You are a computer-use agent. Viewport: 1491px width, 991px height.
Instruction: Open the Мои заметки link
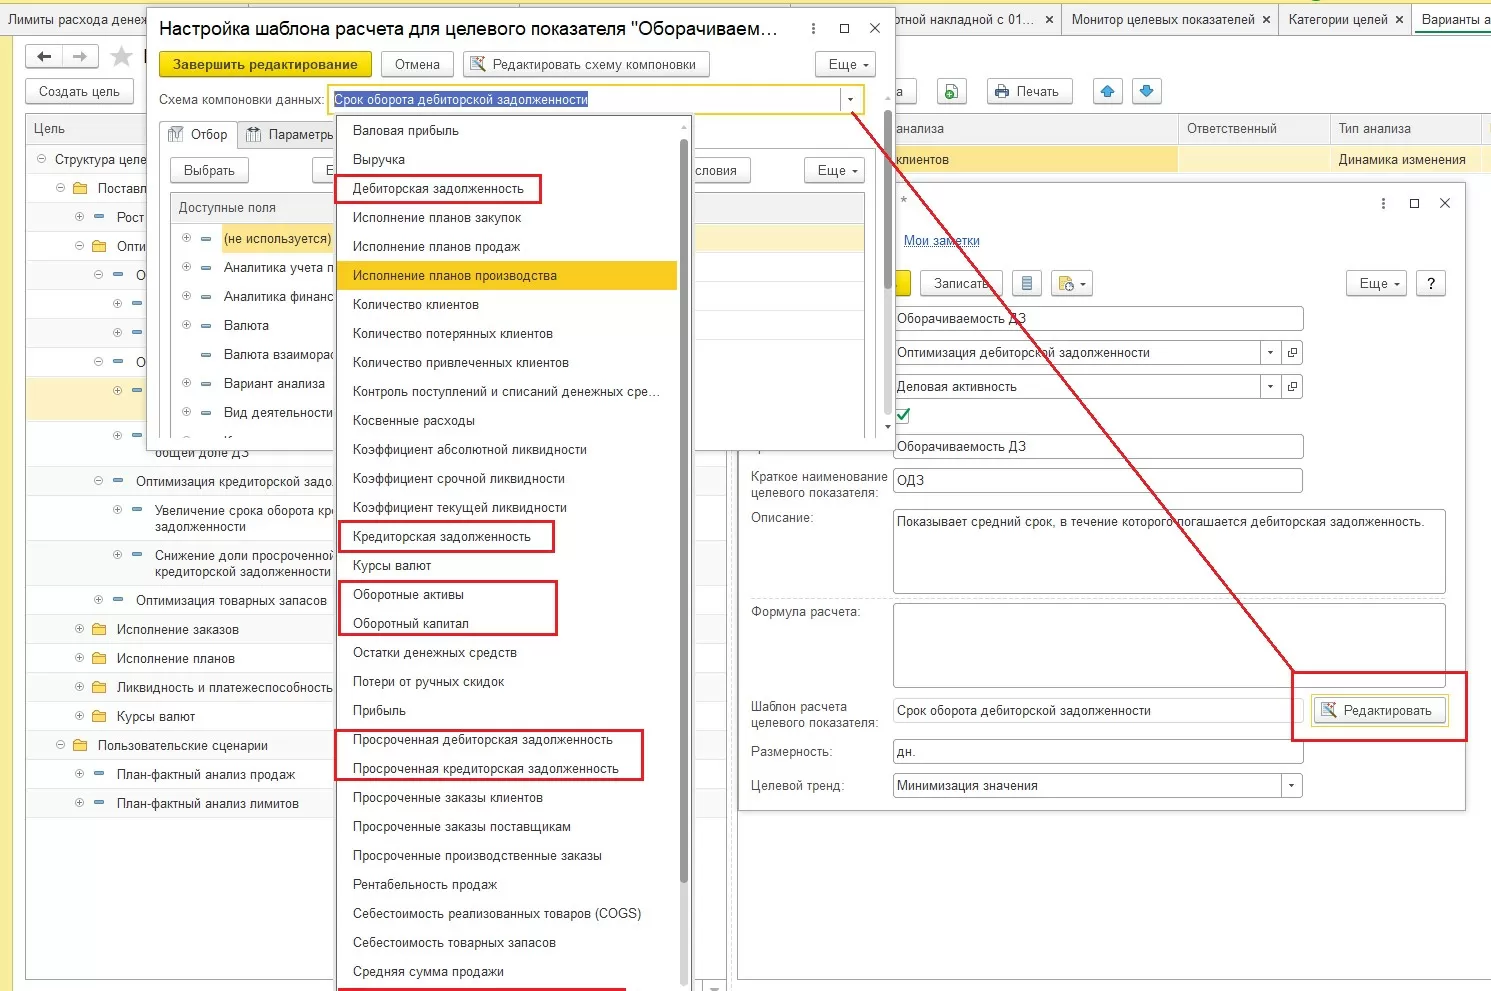click(x=942, y=241)
